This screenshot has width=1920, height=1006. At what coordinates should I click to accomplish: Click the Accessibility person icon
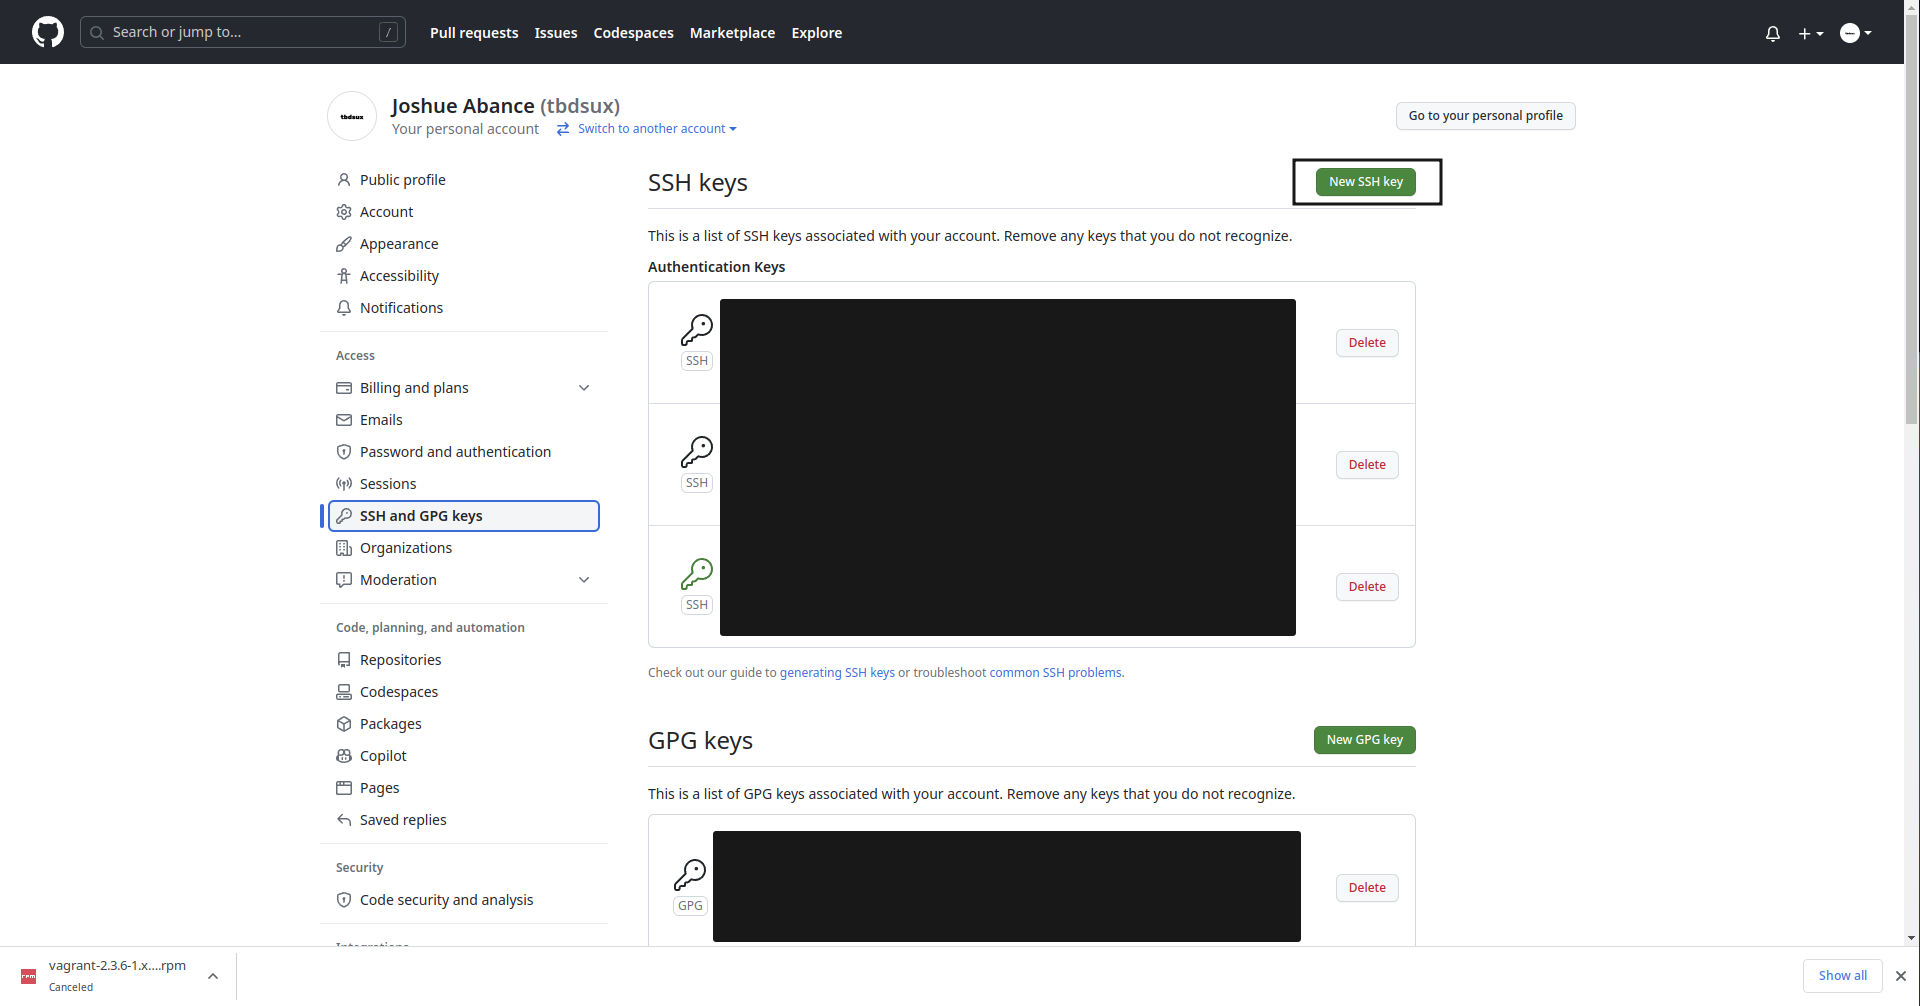344,276
